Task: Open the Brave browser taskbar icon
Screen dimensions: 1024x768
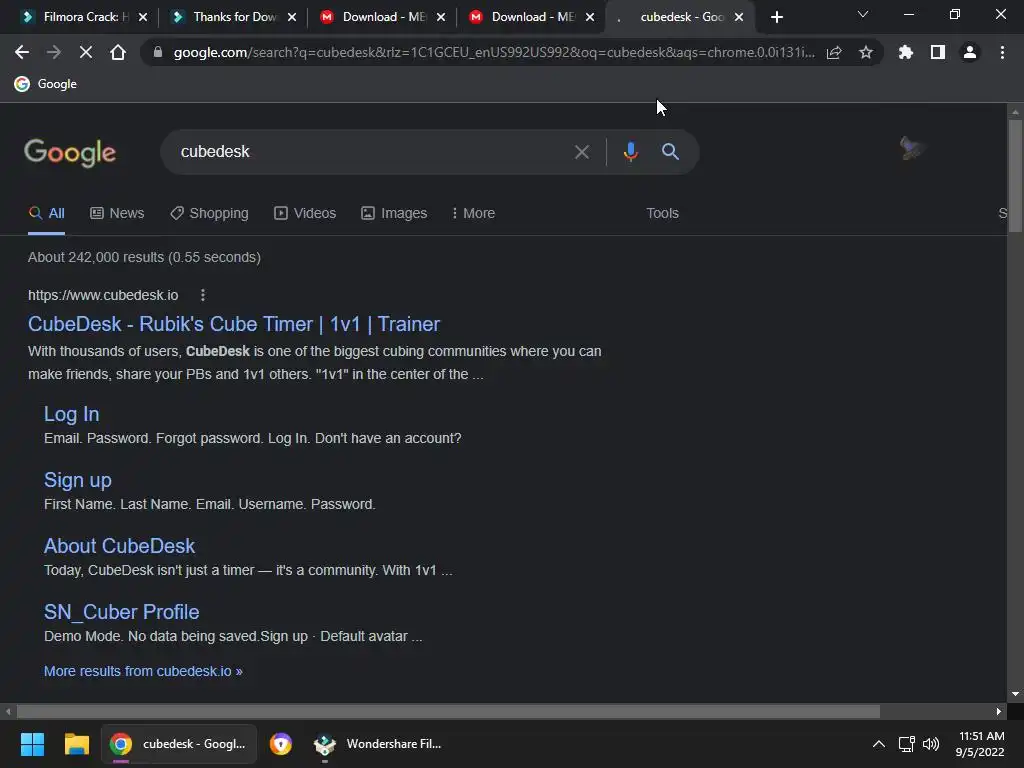Action: point(281,744)
